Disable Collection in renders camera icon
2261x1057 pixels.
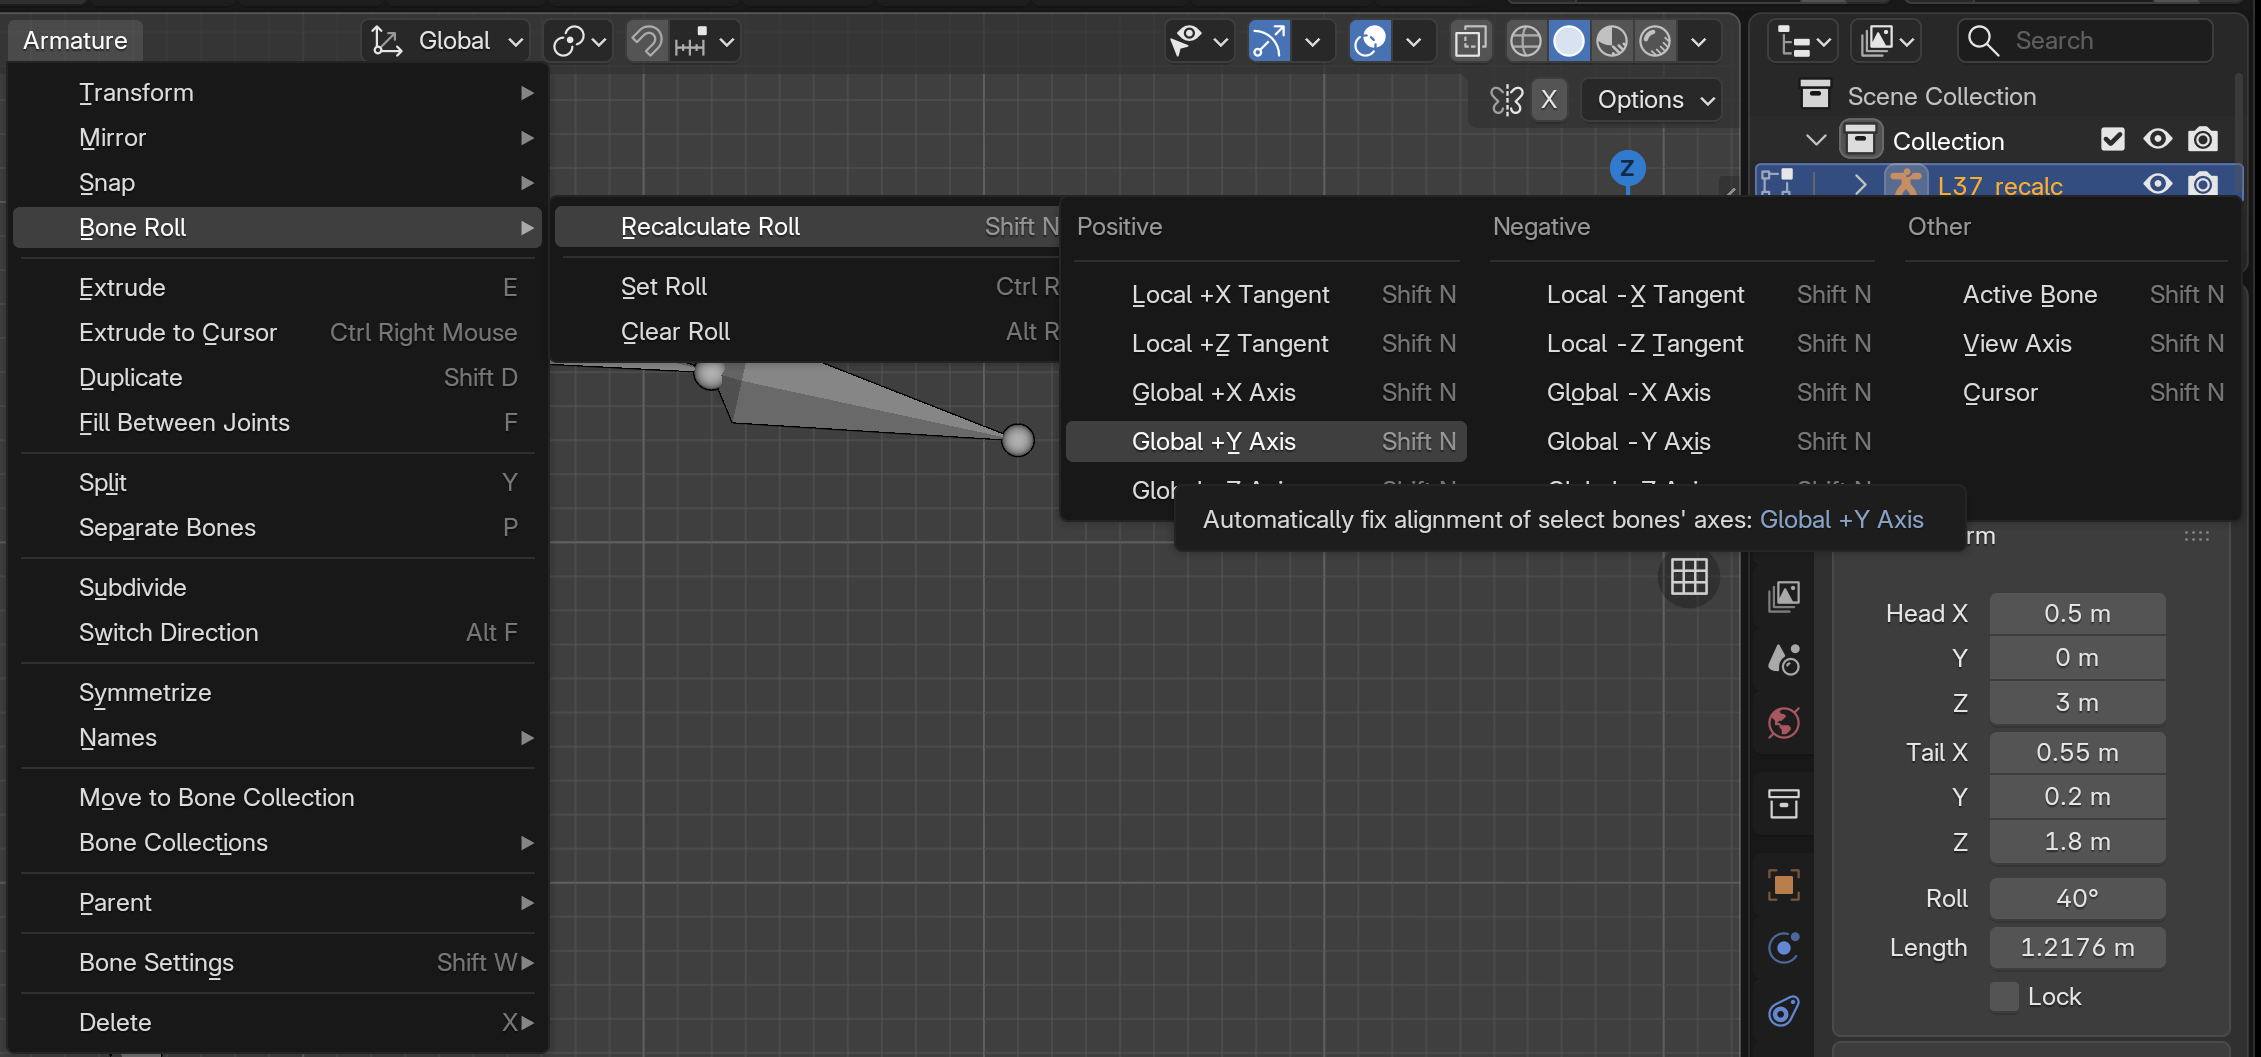point(2203,139)
